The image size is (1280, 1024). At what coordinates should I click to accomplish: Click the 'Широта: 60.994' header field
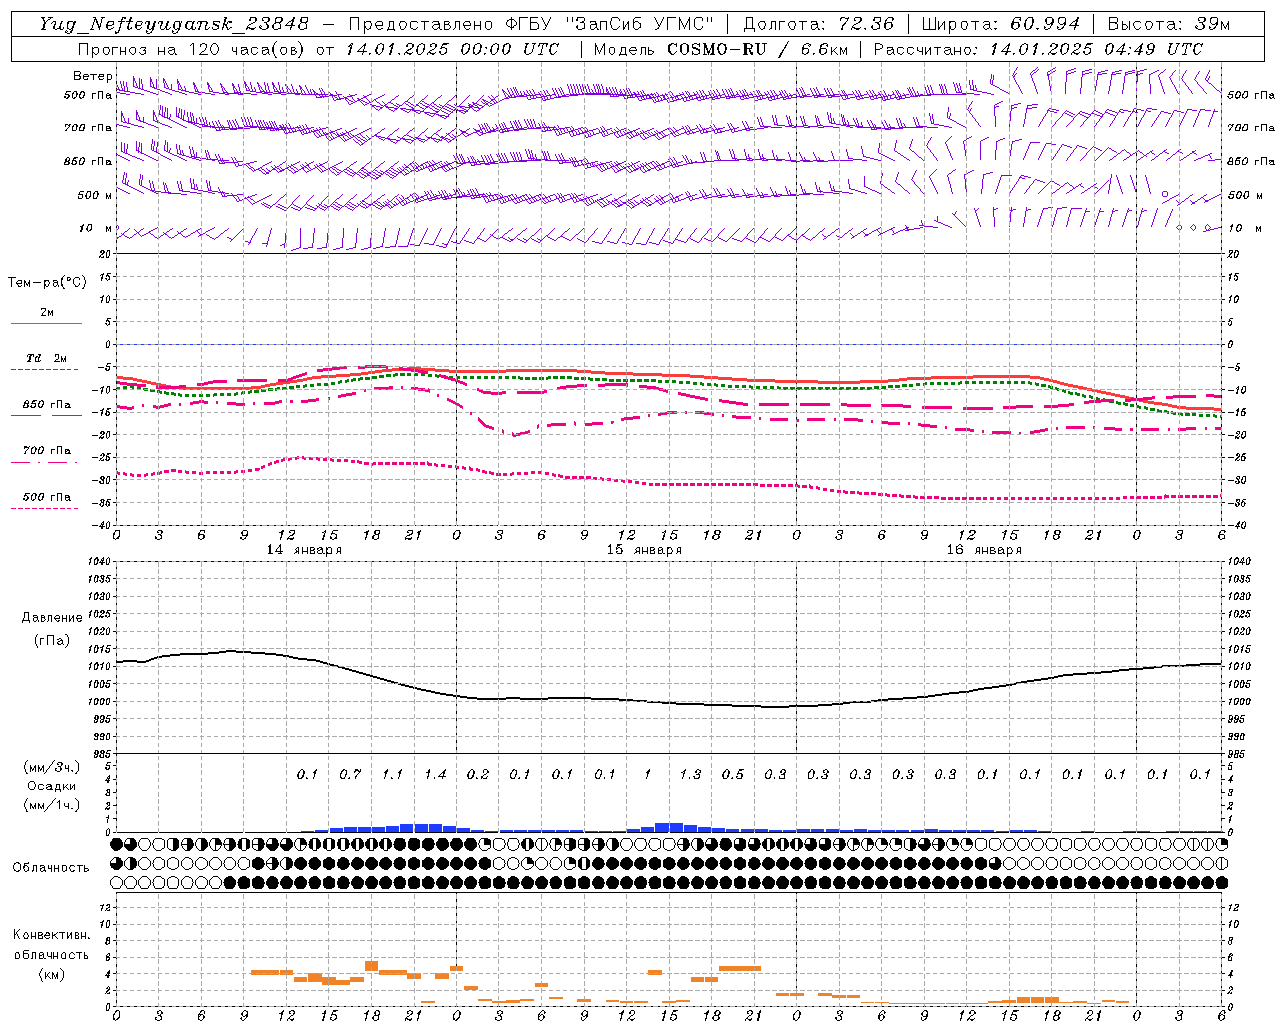[1001, 24]
